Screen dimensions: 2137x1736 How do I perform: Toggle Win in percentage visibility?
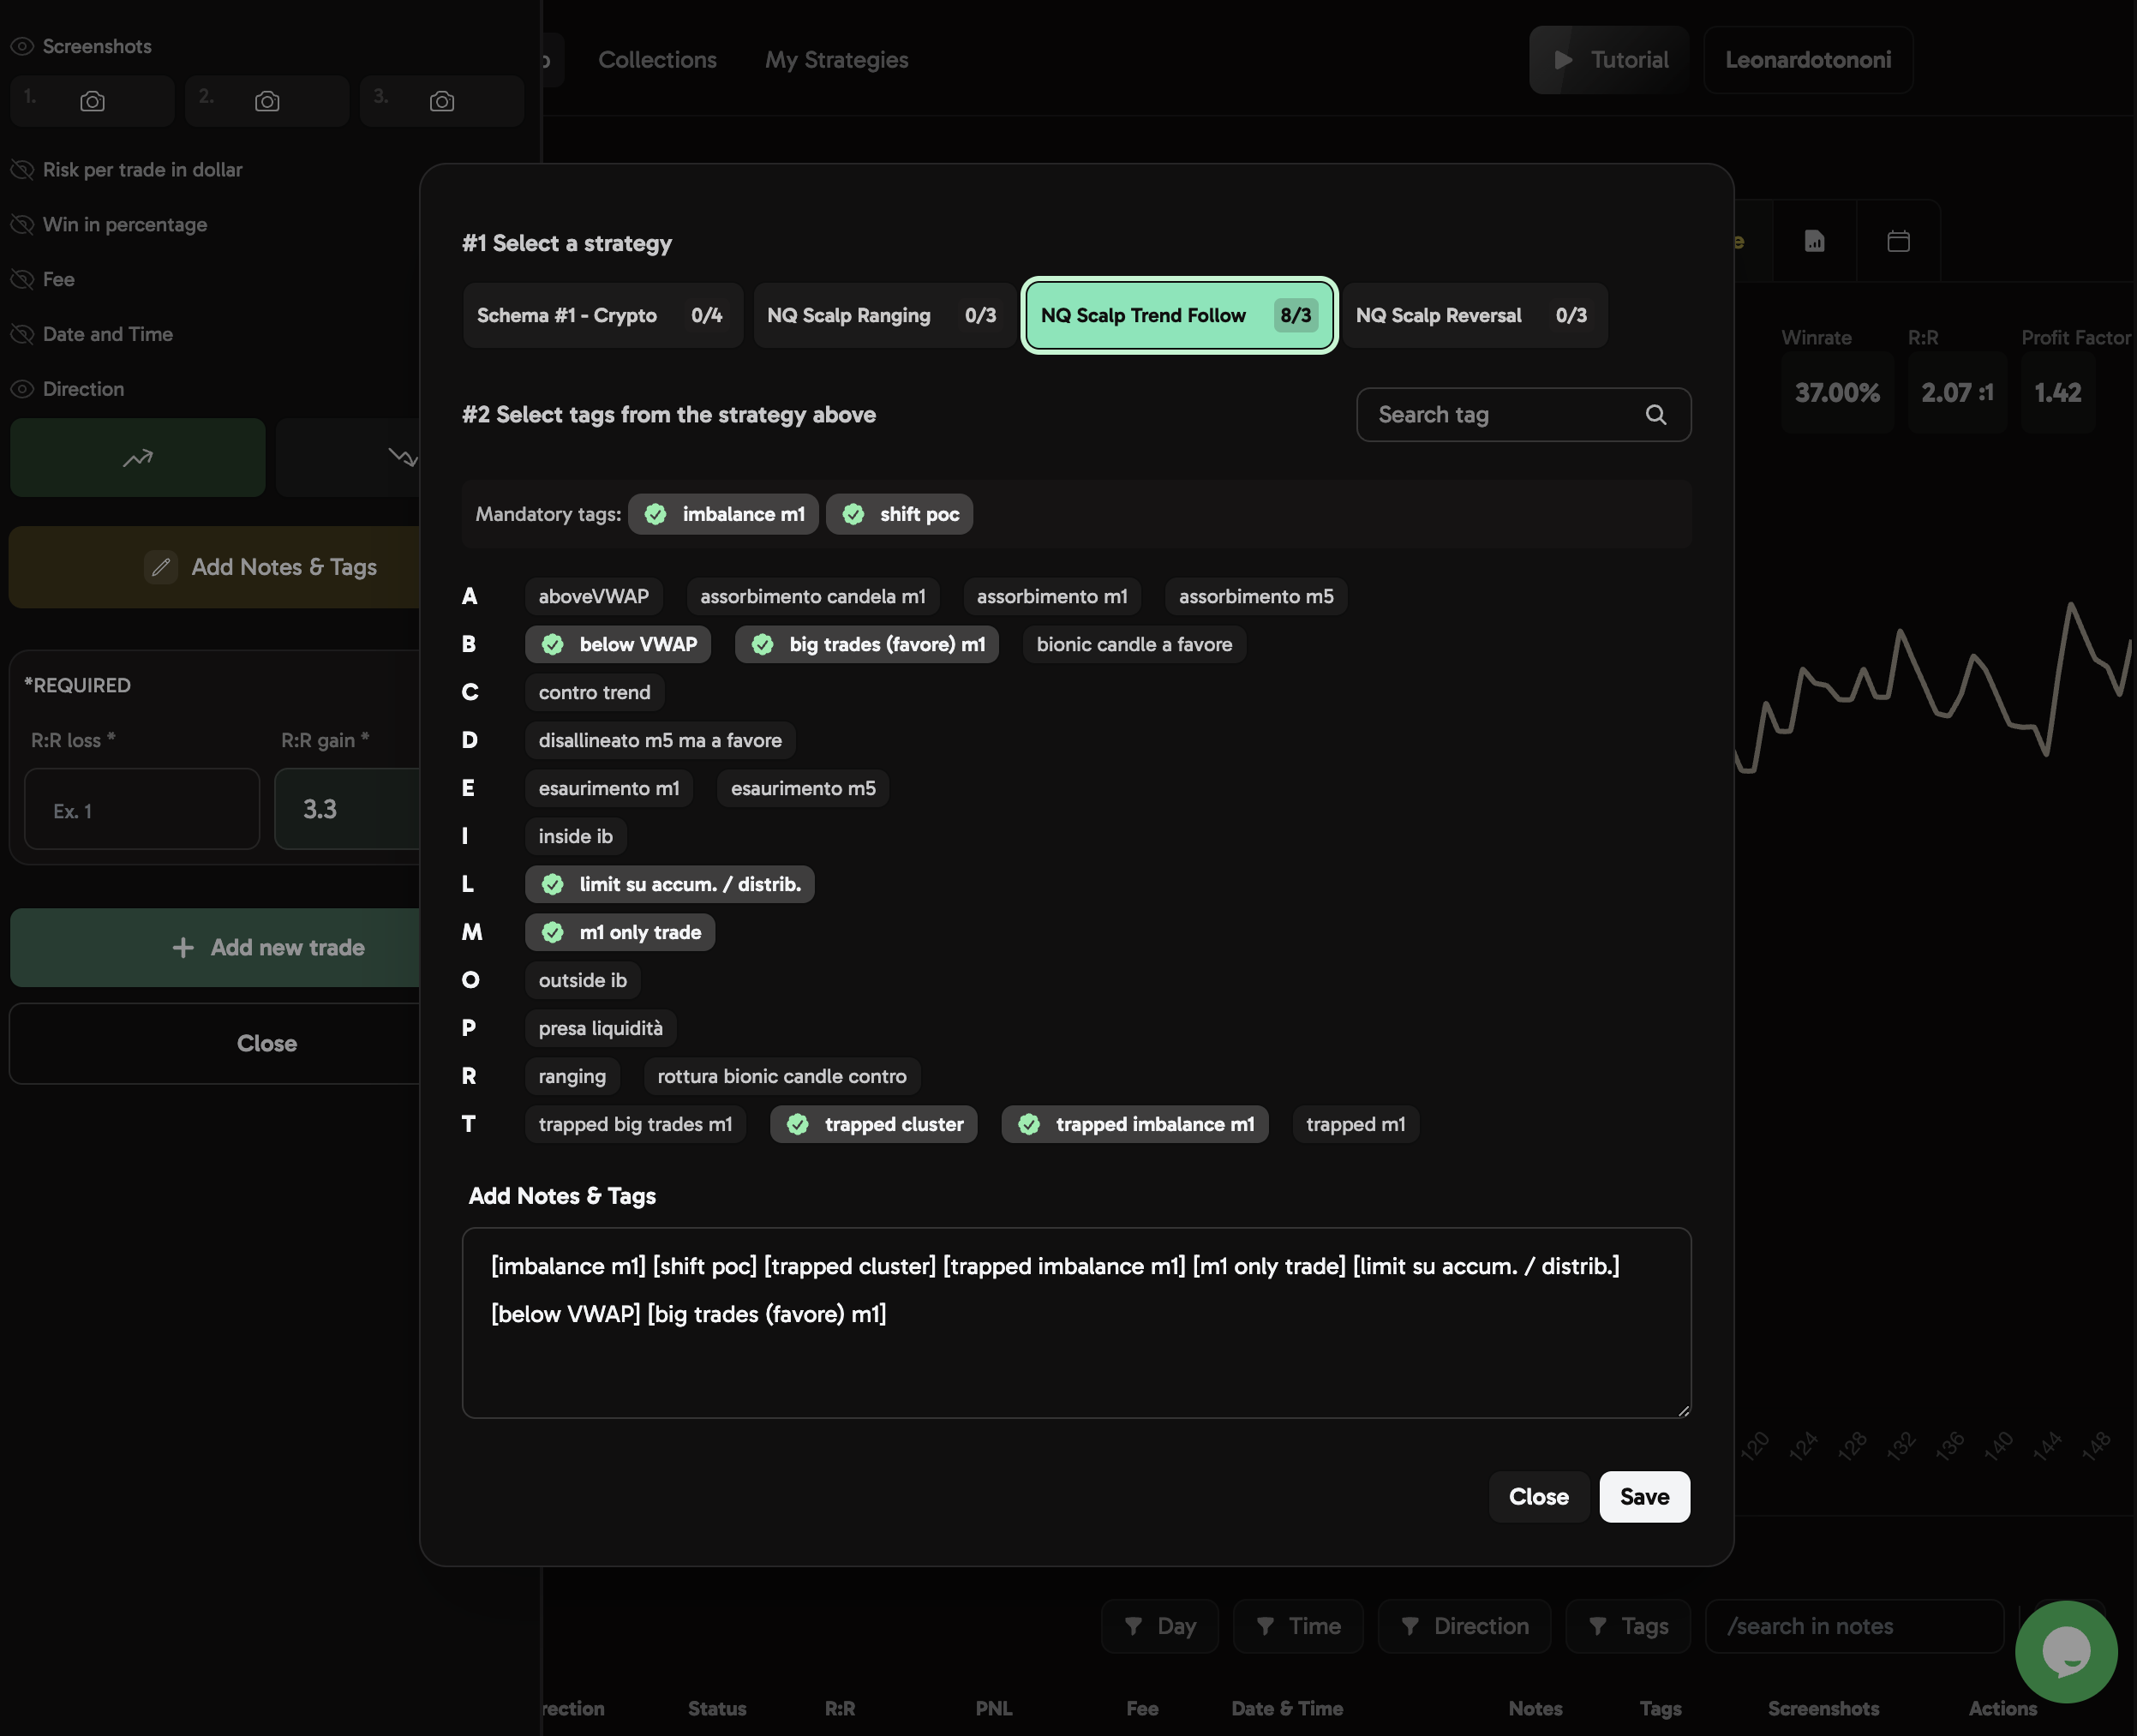tap(22, 225)
